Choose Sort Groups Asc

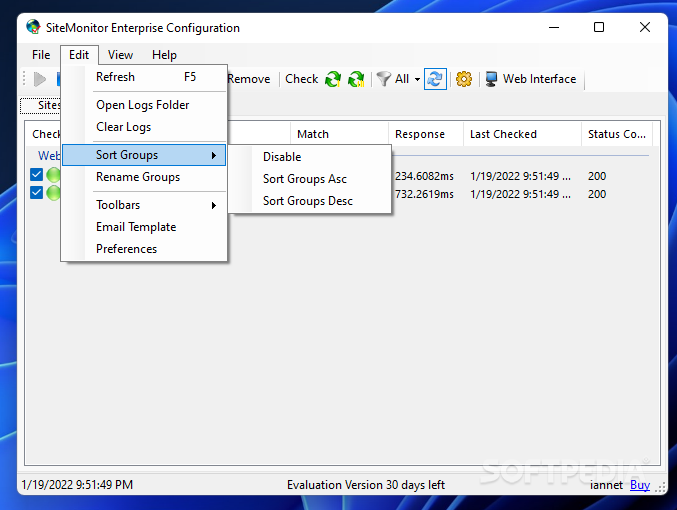coord(310,179)
